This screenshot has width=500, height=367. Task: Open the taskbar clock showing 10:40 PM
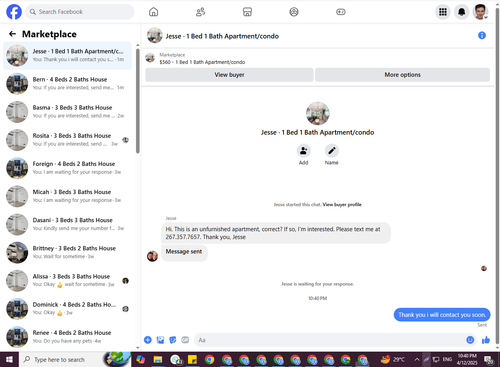[x=467, y=359]
